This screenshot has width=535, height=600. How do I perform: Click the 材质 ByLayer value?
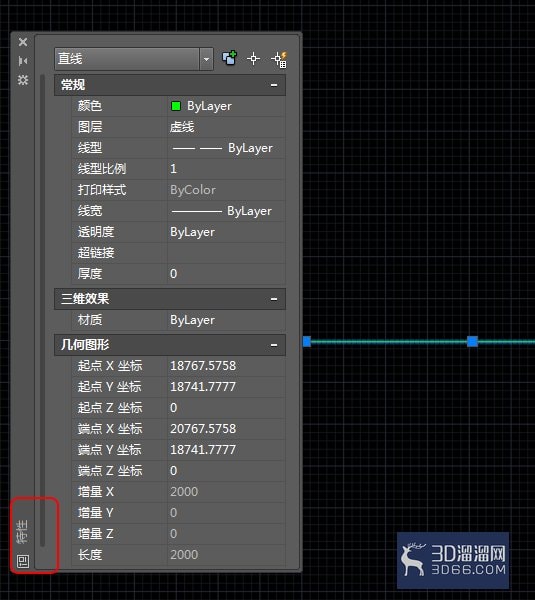coord(226,320)
